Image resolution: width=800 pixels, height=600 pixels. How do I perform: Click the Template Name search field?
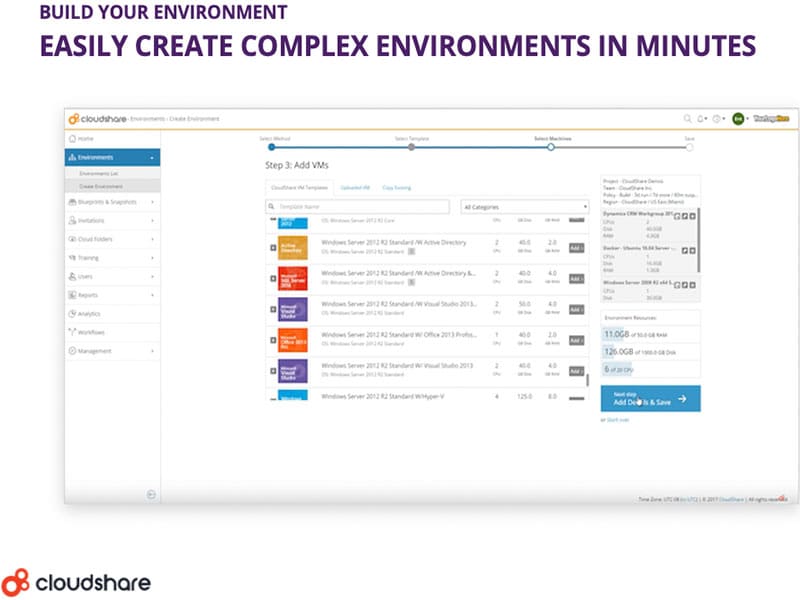(x=358, y=207)
